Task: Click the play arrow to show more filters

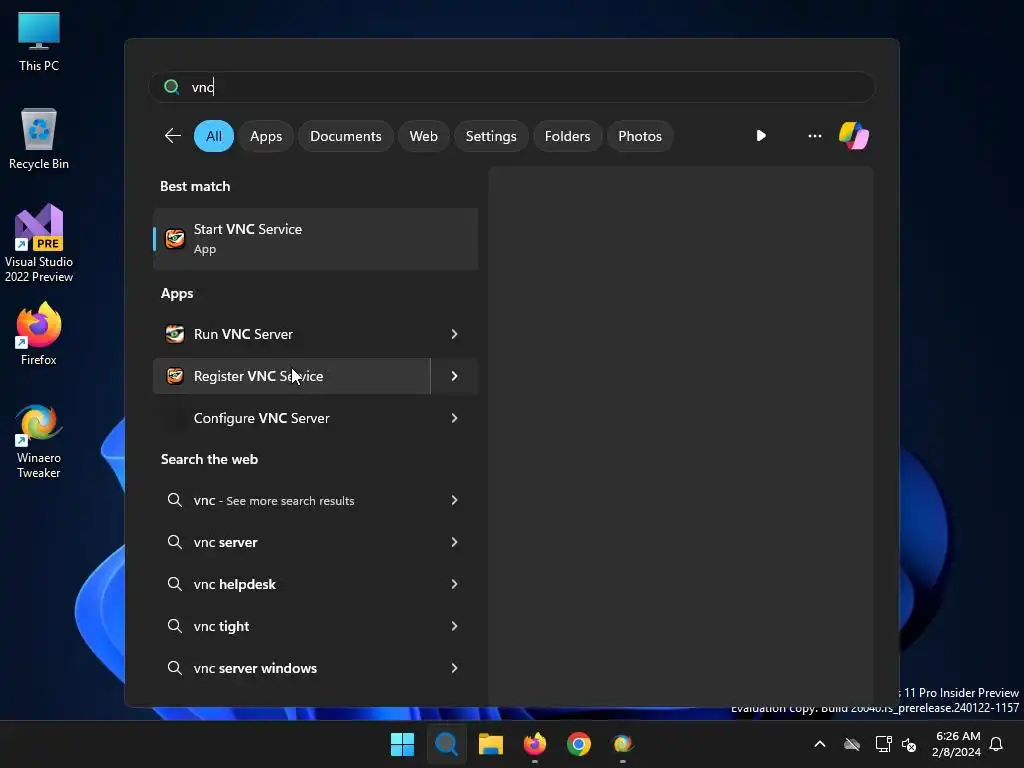Action: (761, 136)
